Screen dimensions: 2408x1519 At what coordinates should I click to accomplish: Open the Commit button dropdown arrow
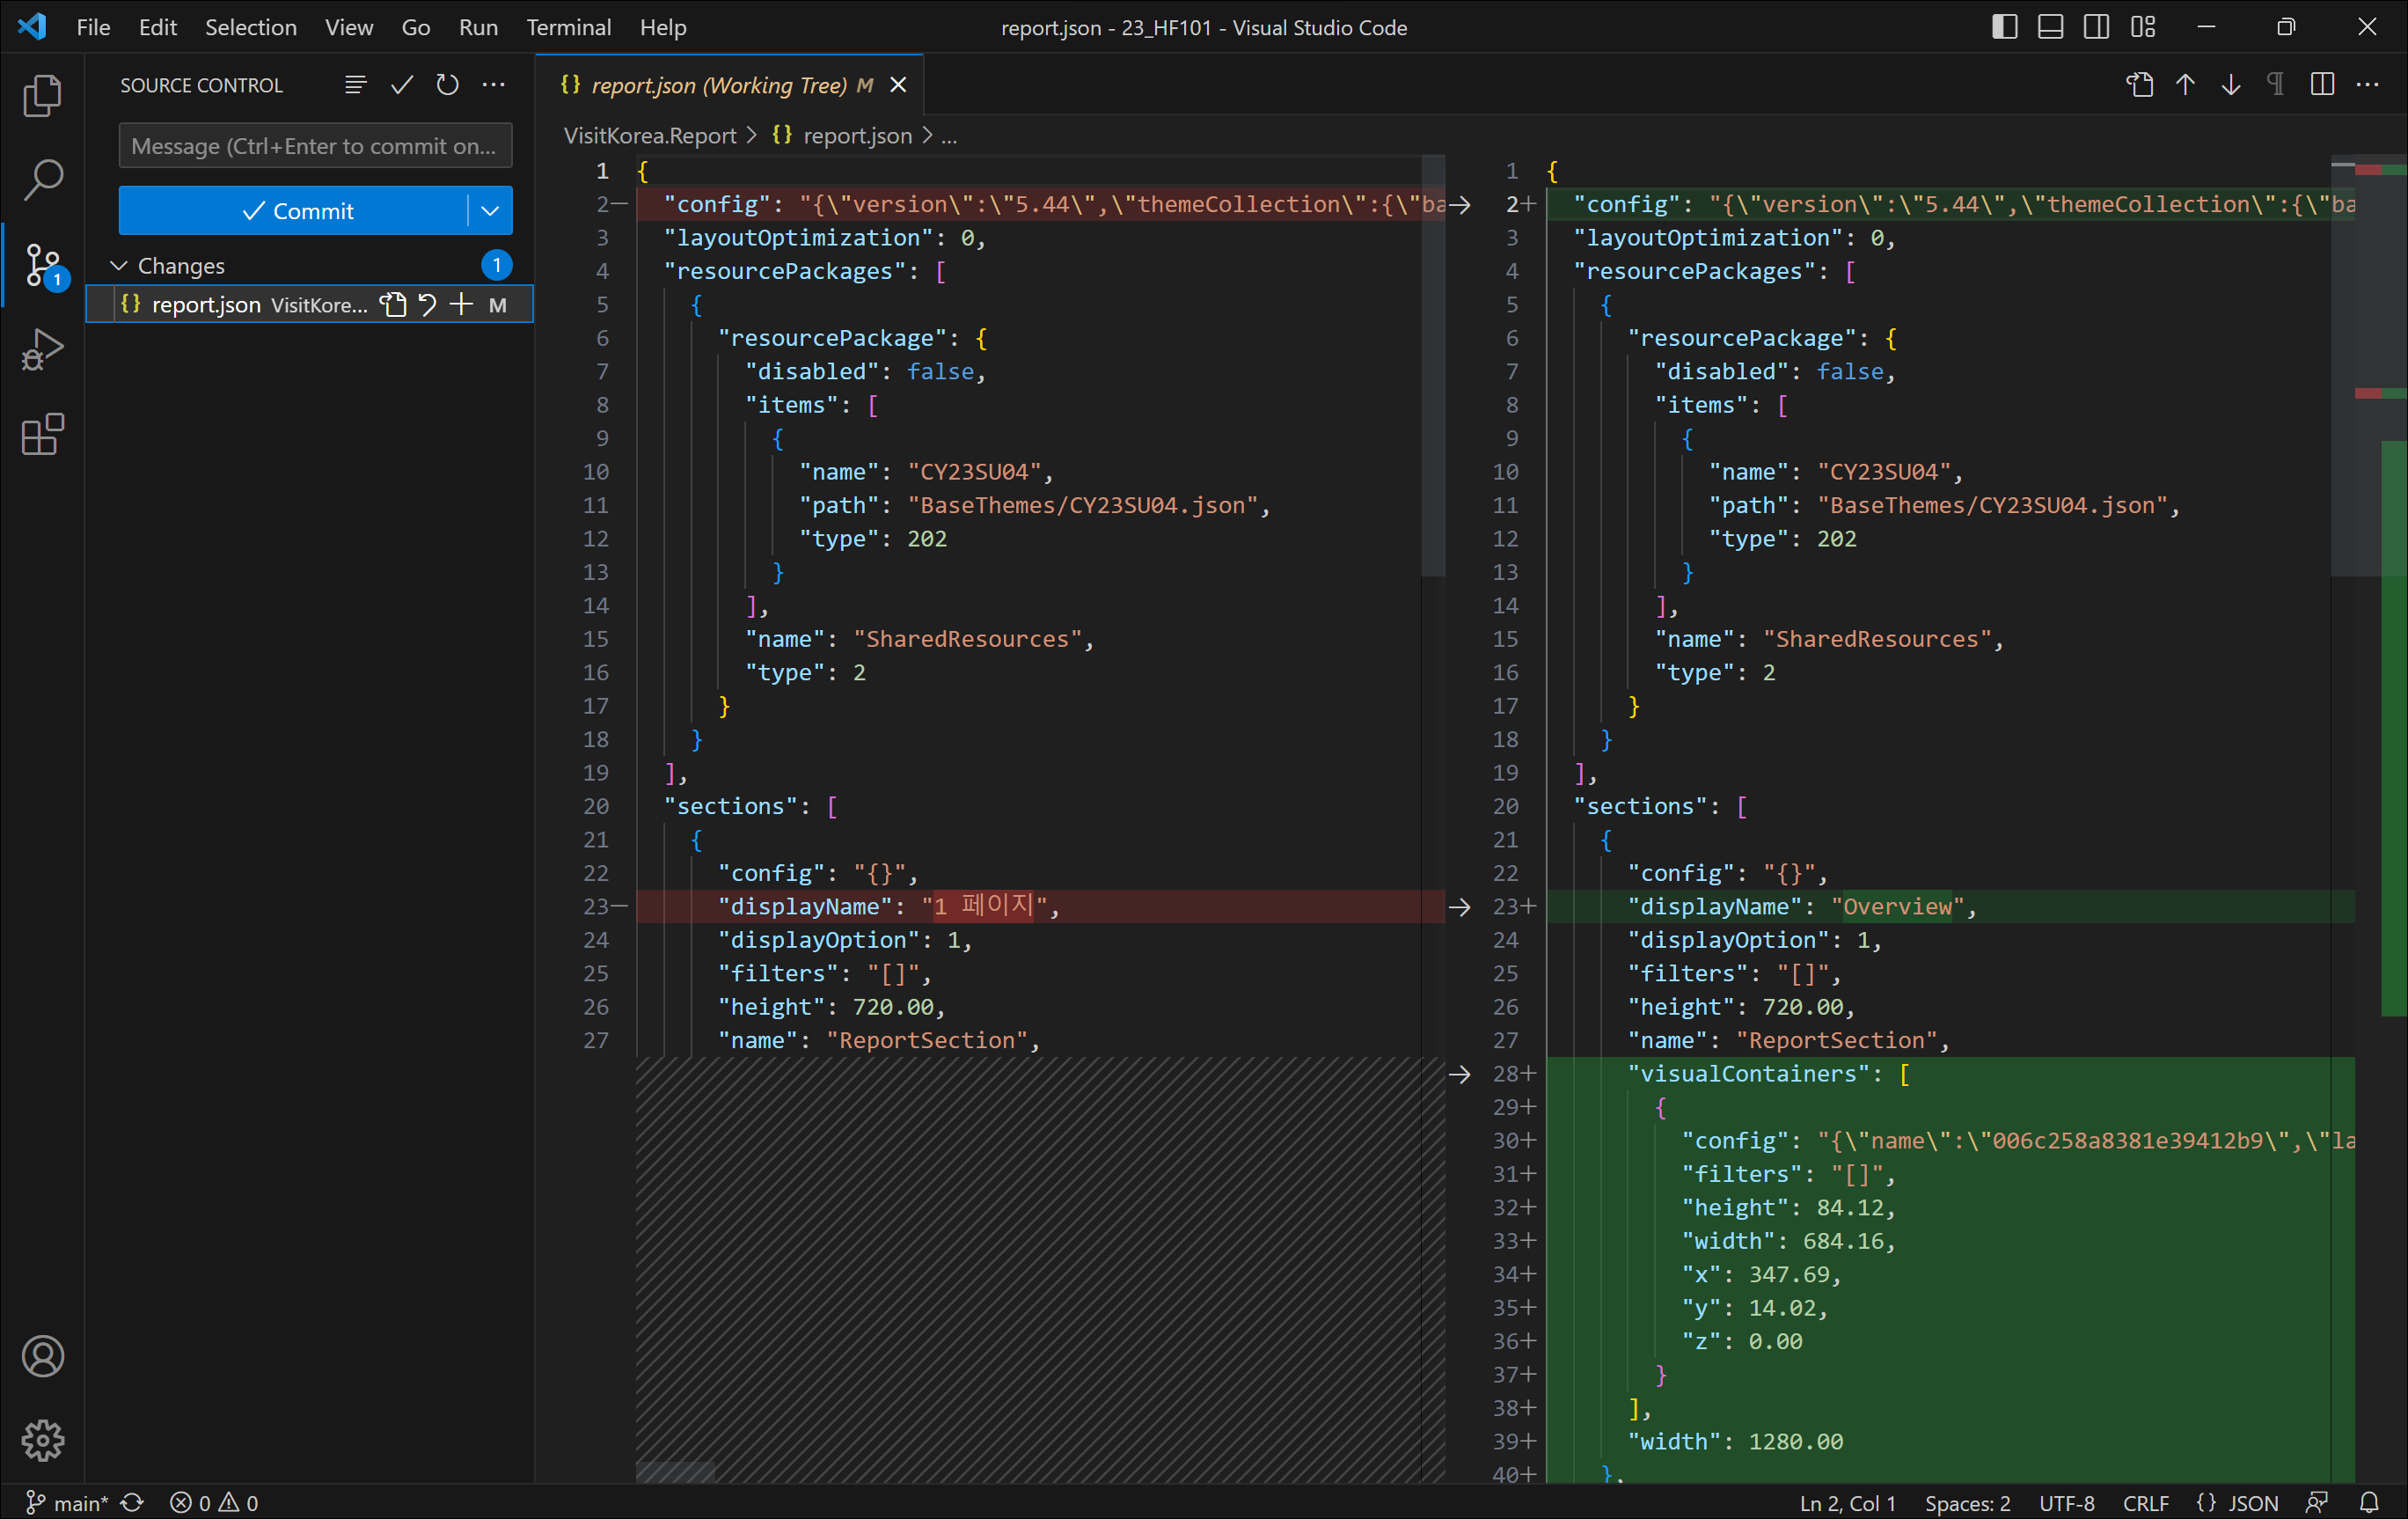tap(490, 211)
